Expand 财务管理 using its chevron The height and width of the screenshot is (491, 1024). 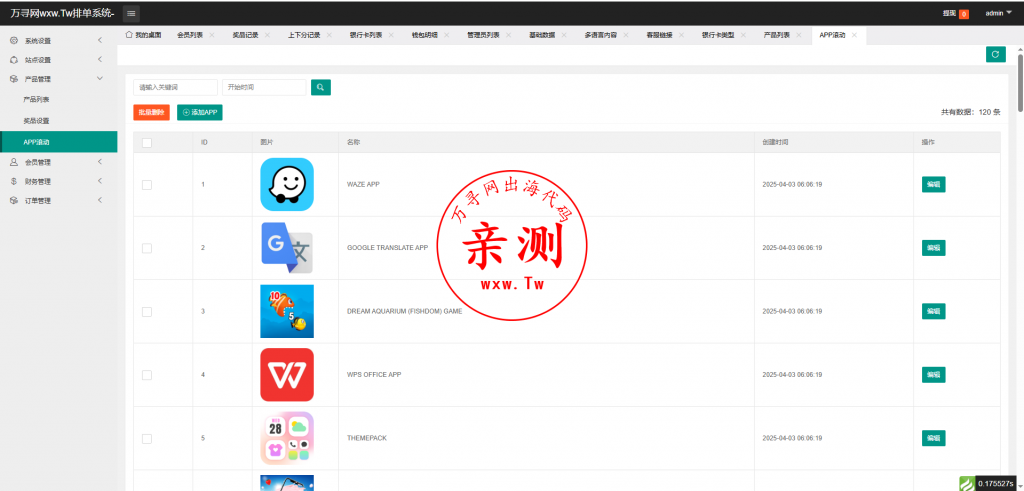point(100,182)
